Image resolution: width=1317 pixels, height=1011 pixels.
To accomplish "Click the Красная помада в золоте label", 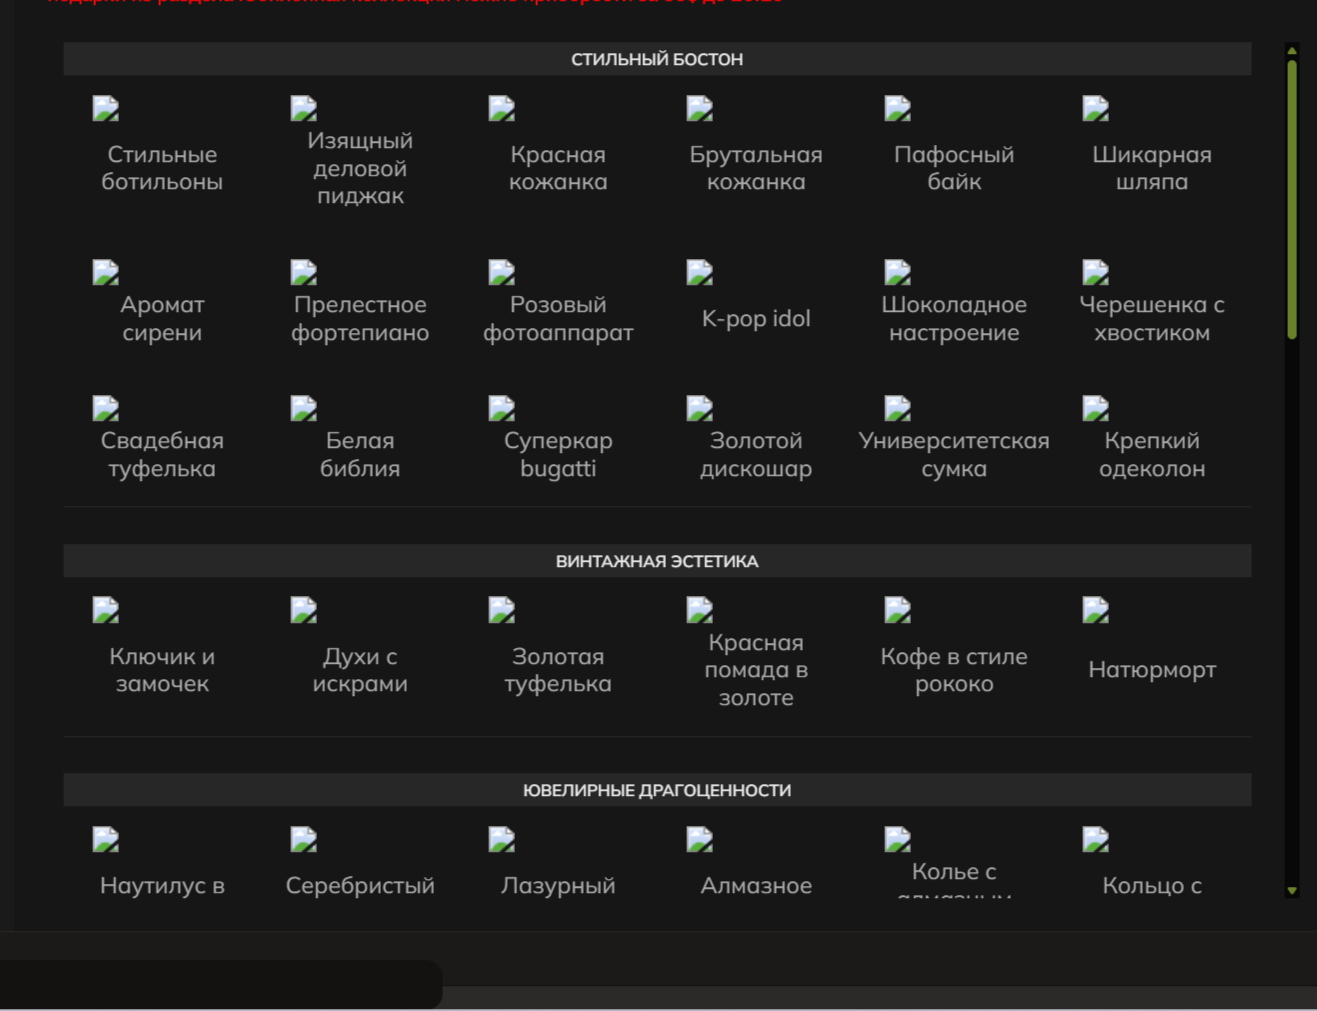I will 756,670.
